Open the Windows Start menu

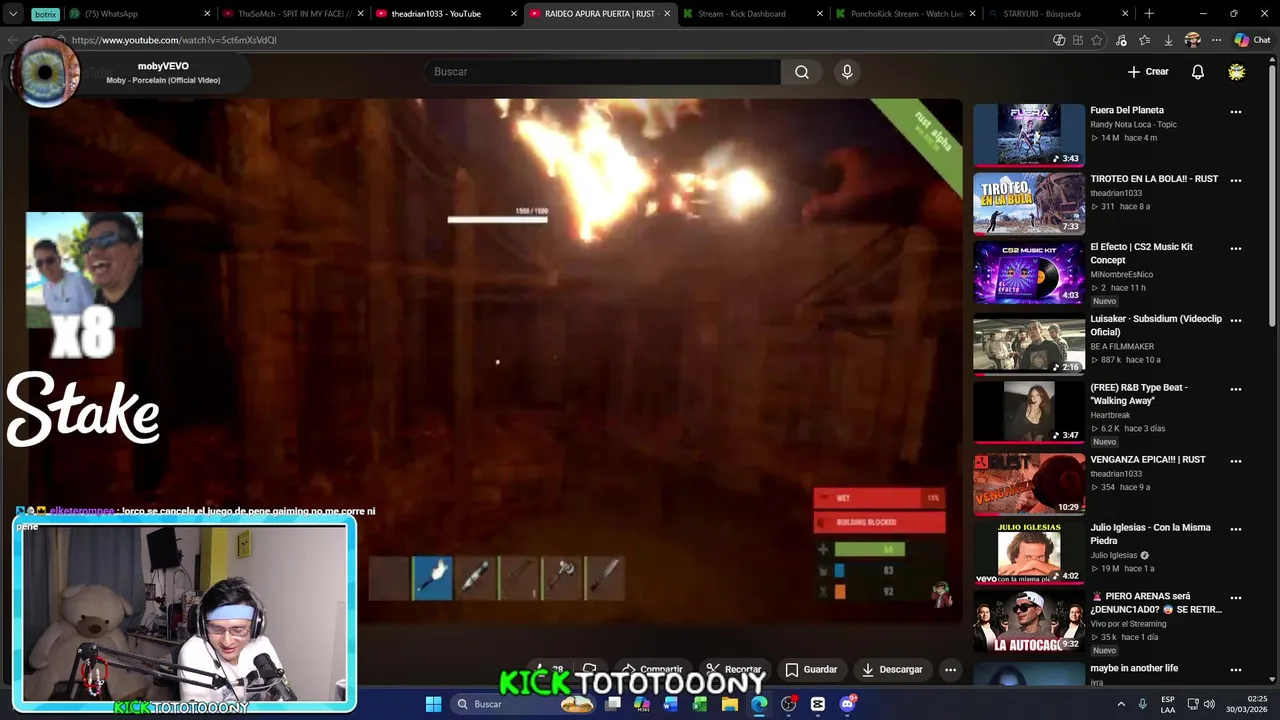[433, 704]
